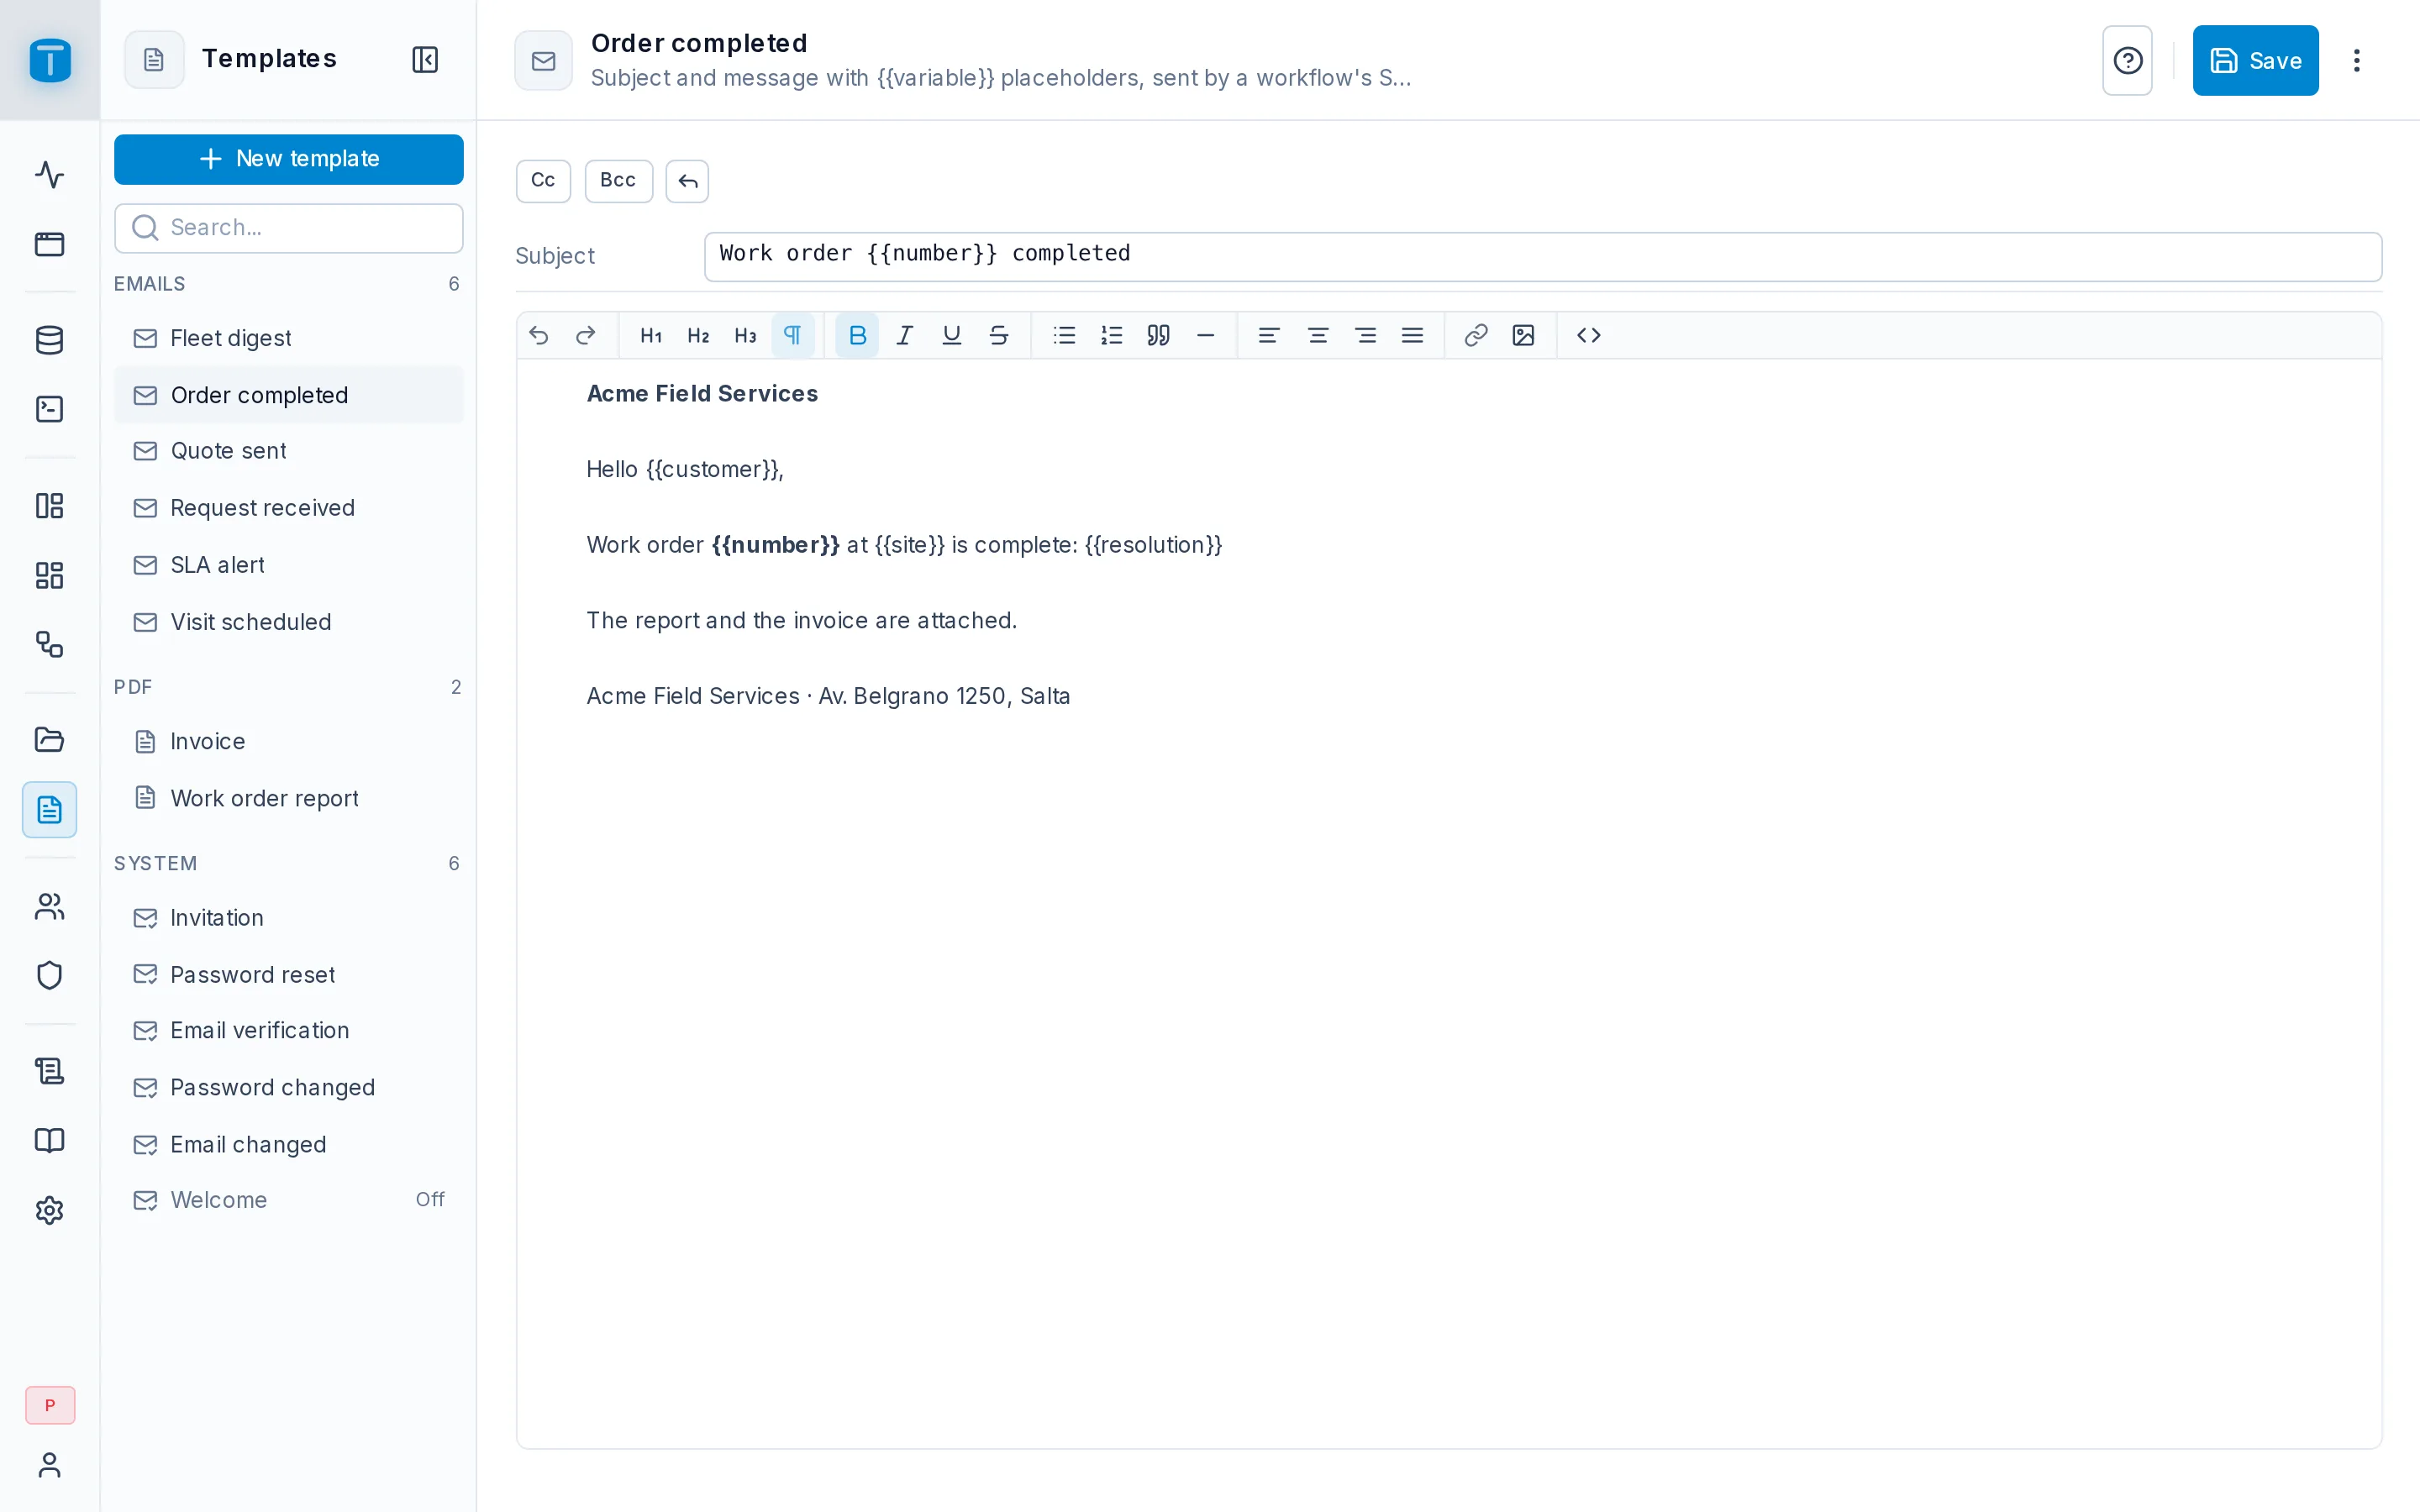The image size is (2420, 1512).
Task: Select the Order completed template
Action: pyautogui.click(x=289, y=395)
